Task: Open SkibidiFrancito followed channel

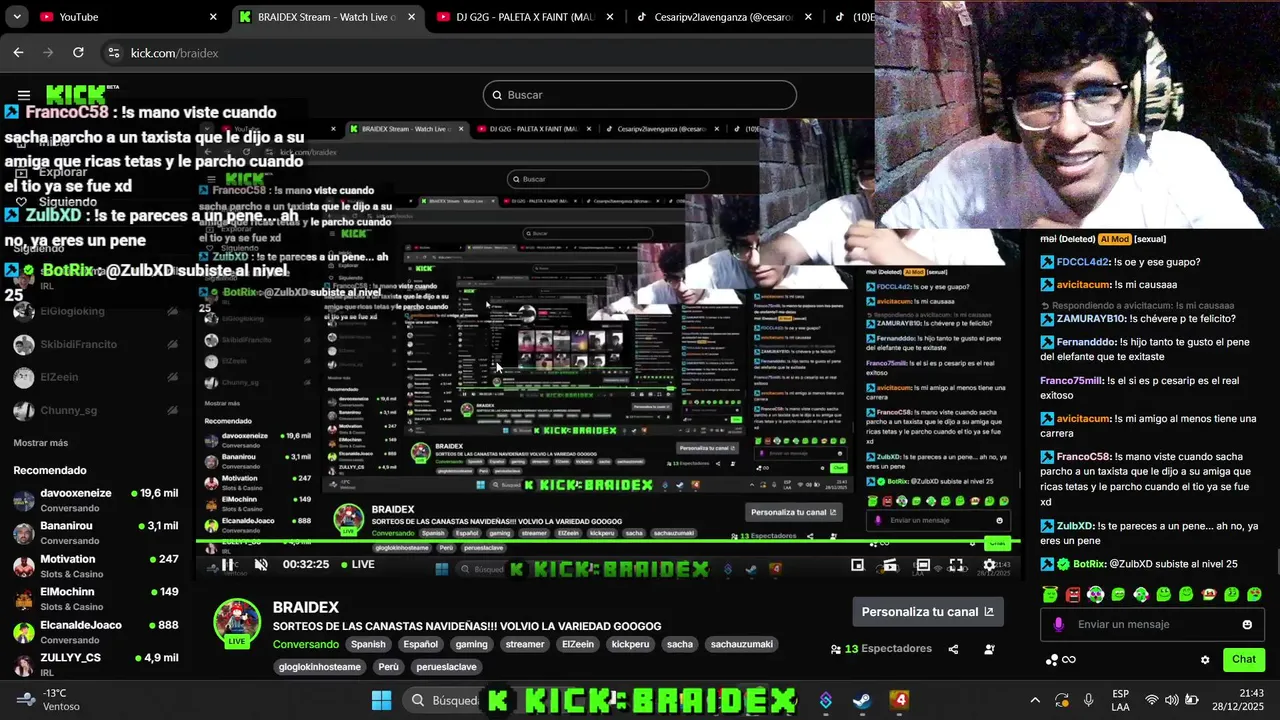Action: [x=95, y=344]
